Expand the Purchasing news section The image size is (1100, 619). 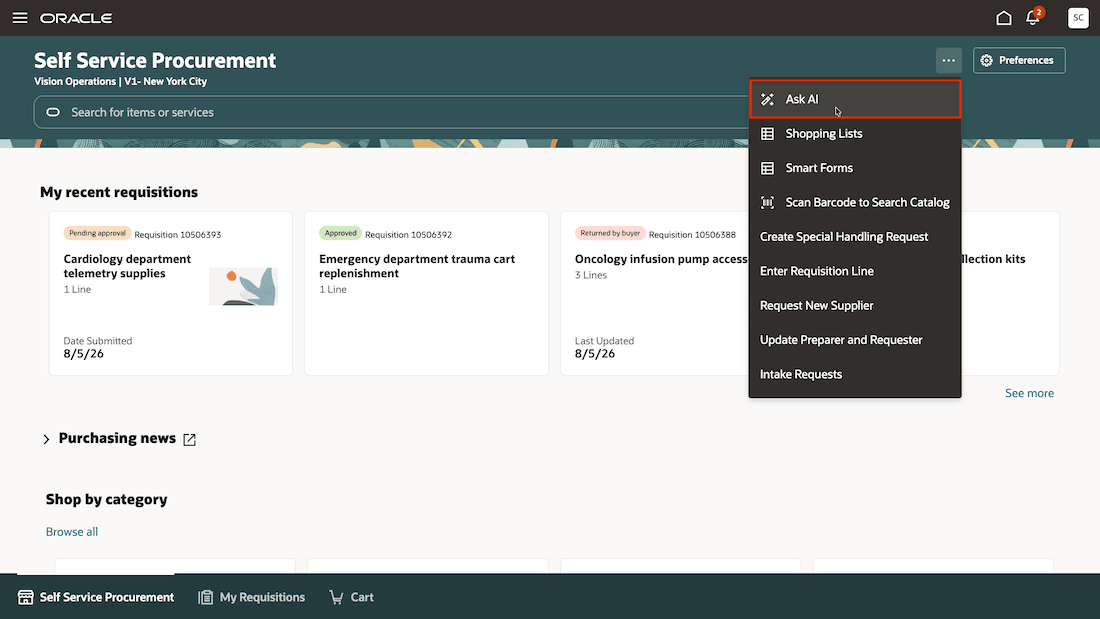tap(46, 439)
